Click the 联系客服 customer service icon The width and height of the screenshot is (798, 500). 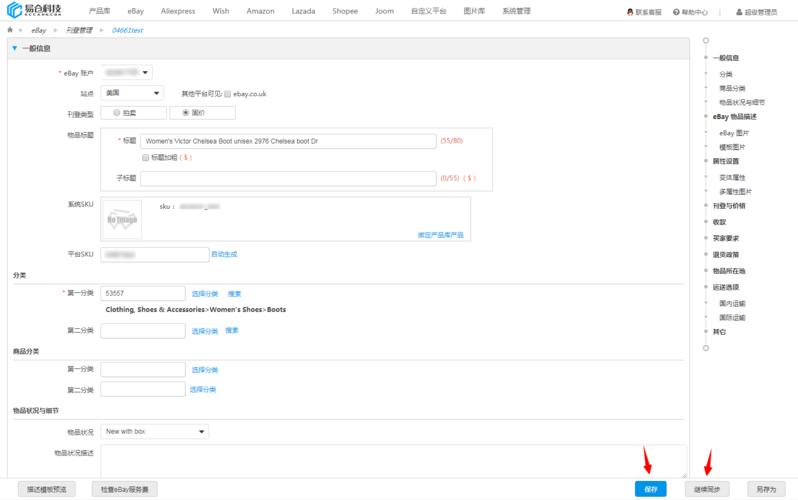click(630, 12)
